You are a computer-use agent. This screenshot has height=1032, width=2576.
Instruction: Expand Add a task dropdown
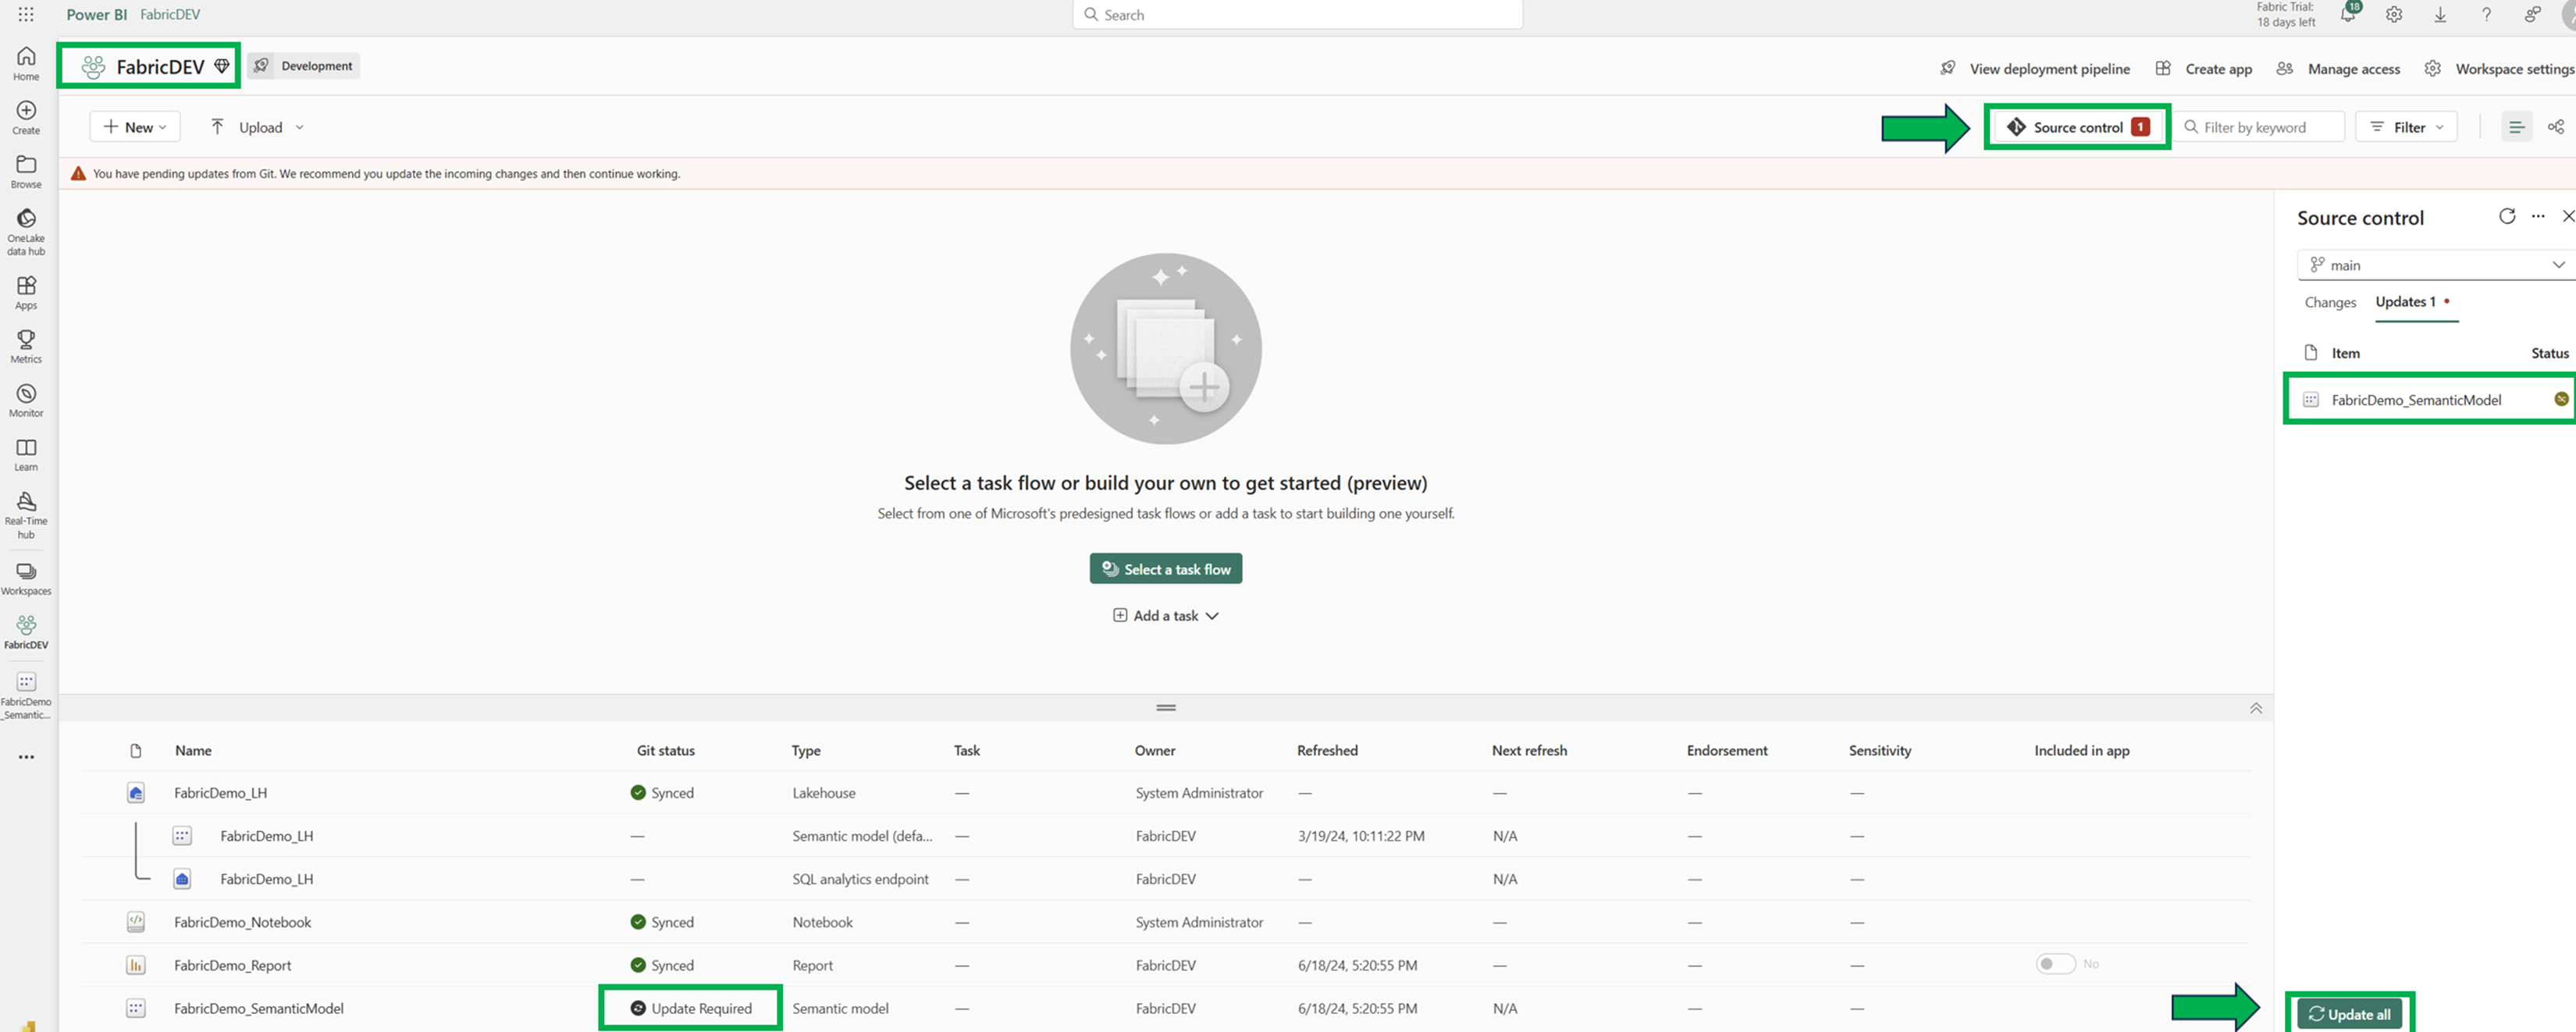(1165, 616)
